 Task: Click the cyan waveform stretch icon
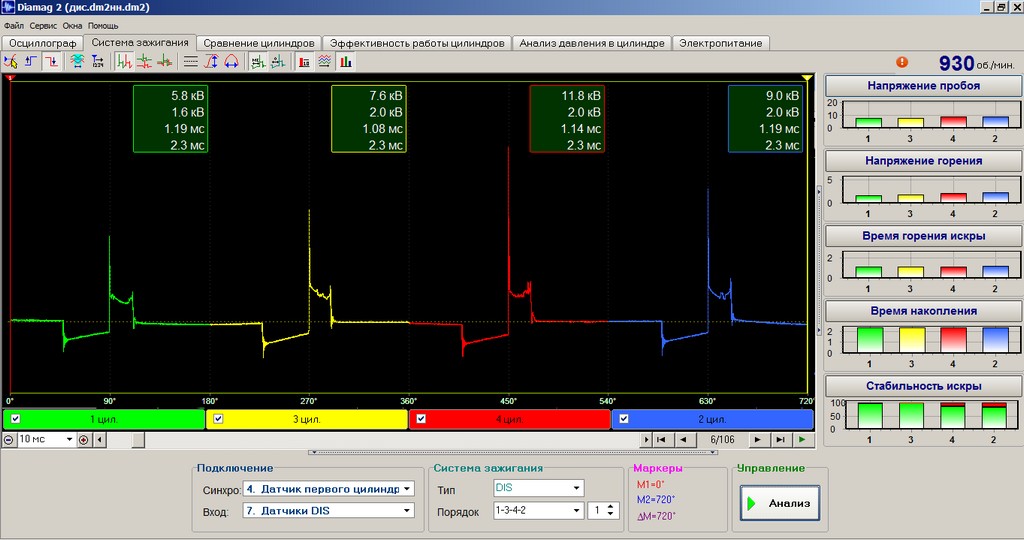coord(77,62)
